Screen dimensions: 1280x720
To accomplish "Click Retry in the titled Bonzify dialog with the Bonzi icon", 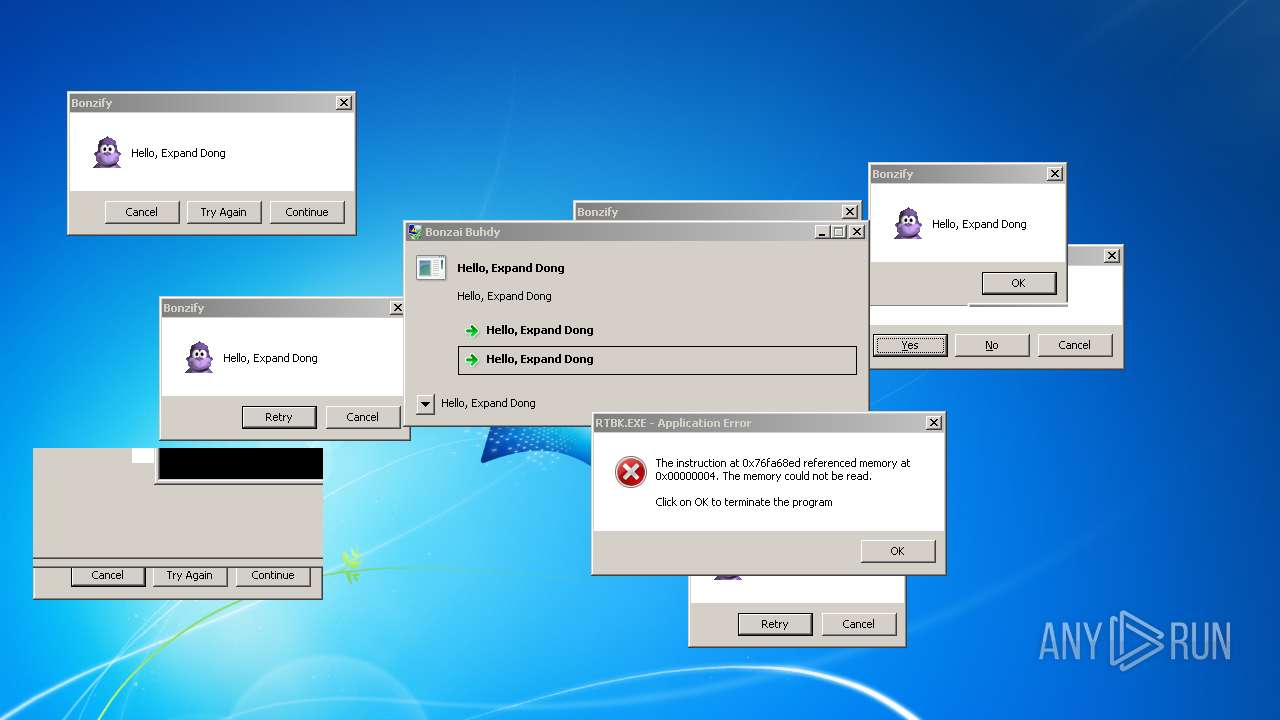I will click(279, 417).
